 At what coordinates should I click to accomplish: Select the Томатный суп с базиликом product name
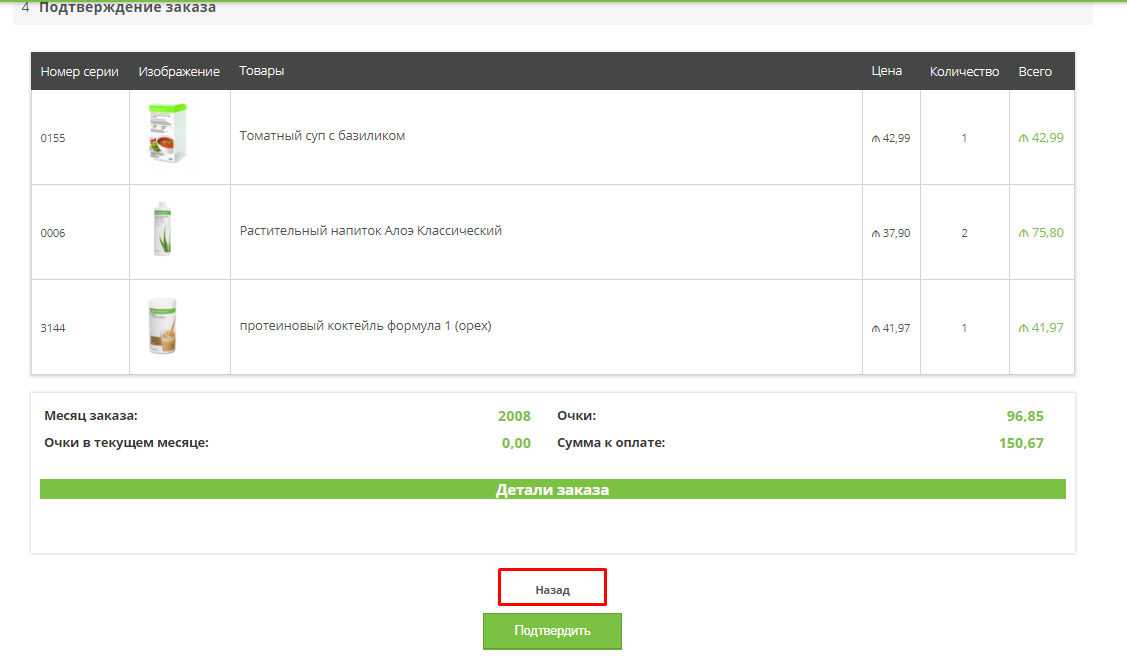click(322, 136)
